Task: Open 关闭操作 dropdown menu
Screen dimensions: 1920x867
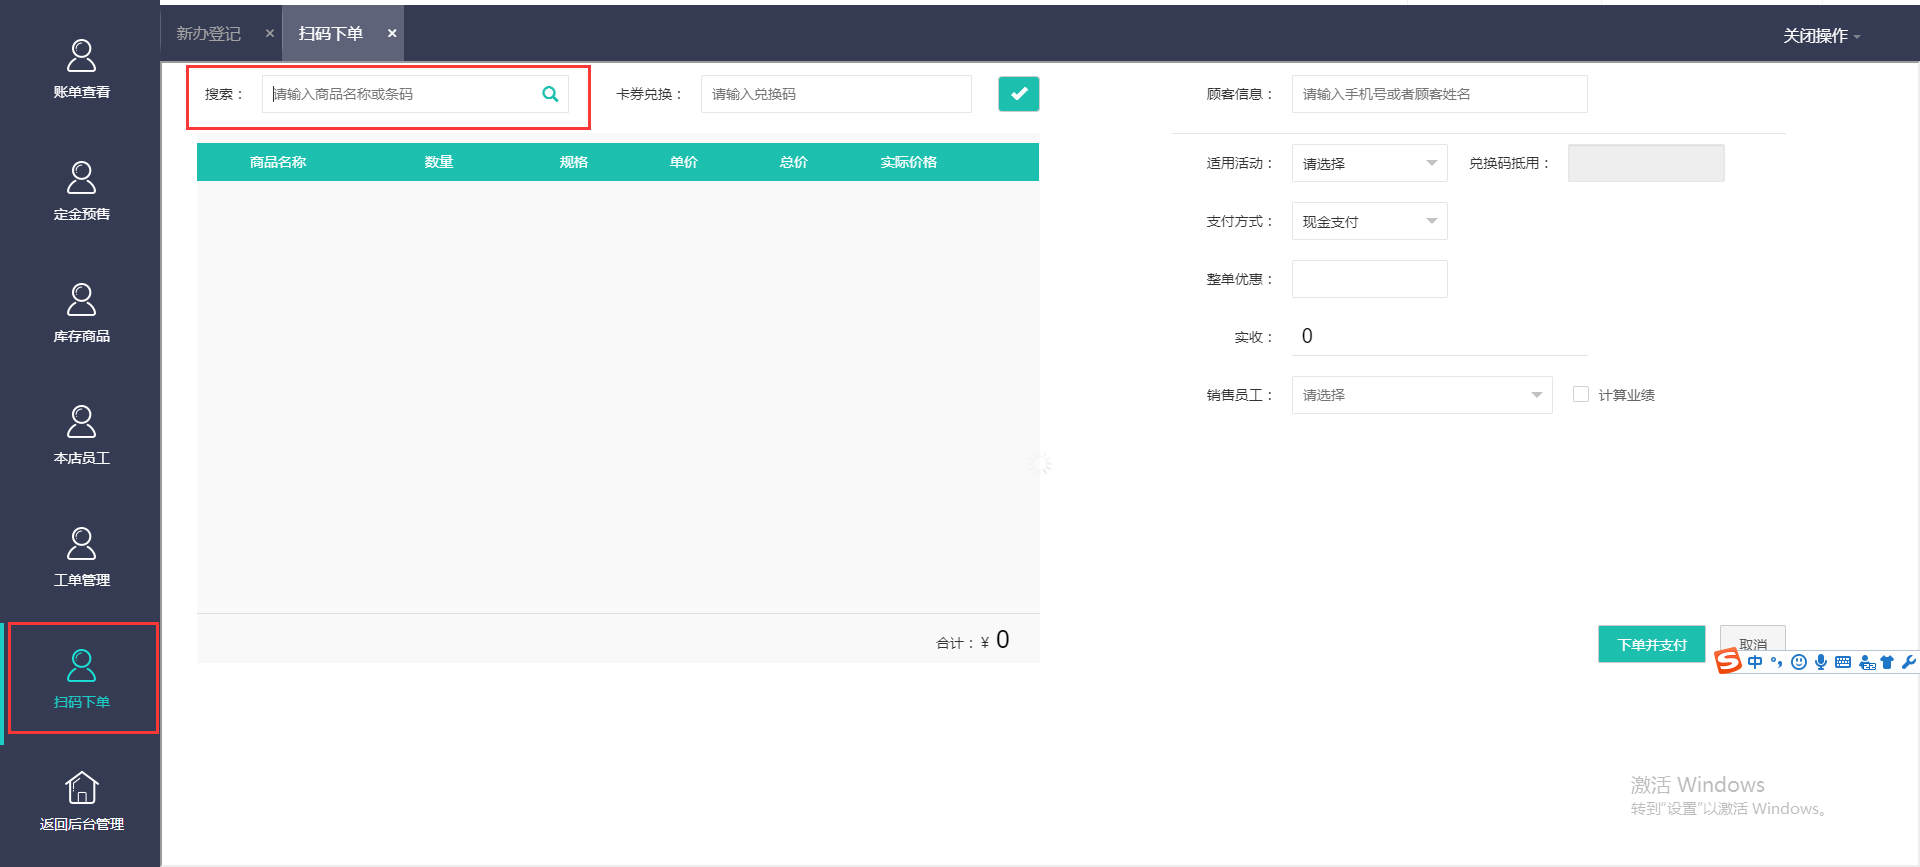Action: point(1821,36)
